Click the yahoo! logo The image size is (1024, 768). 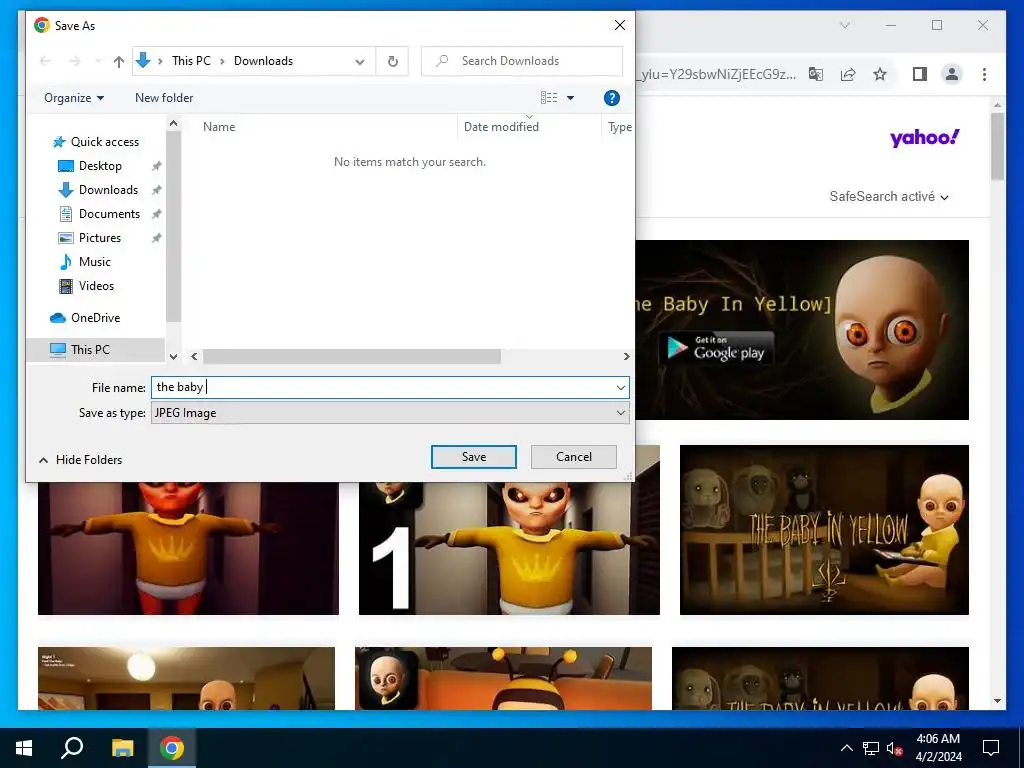924,138
